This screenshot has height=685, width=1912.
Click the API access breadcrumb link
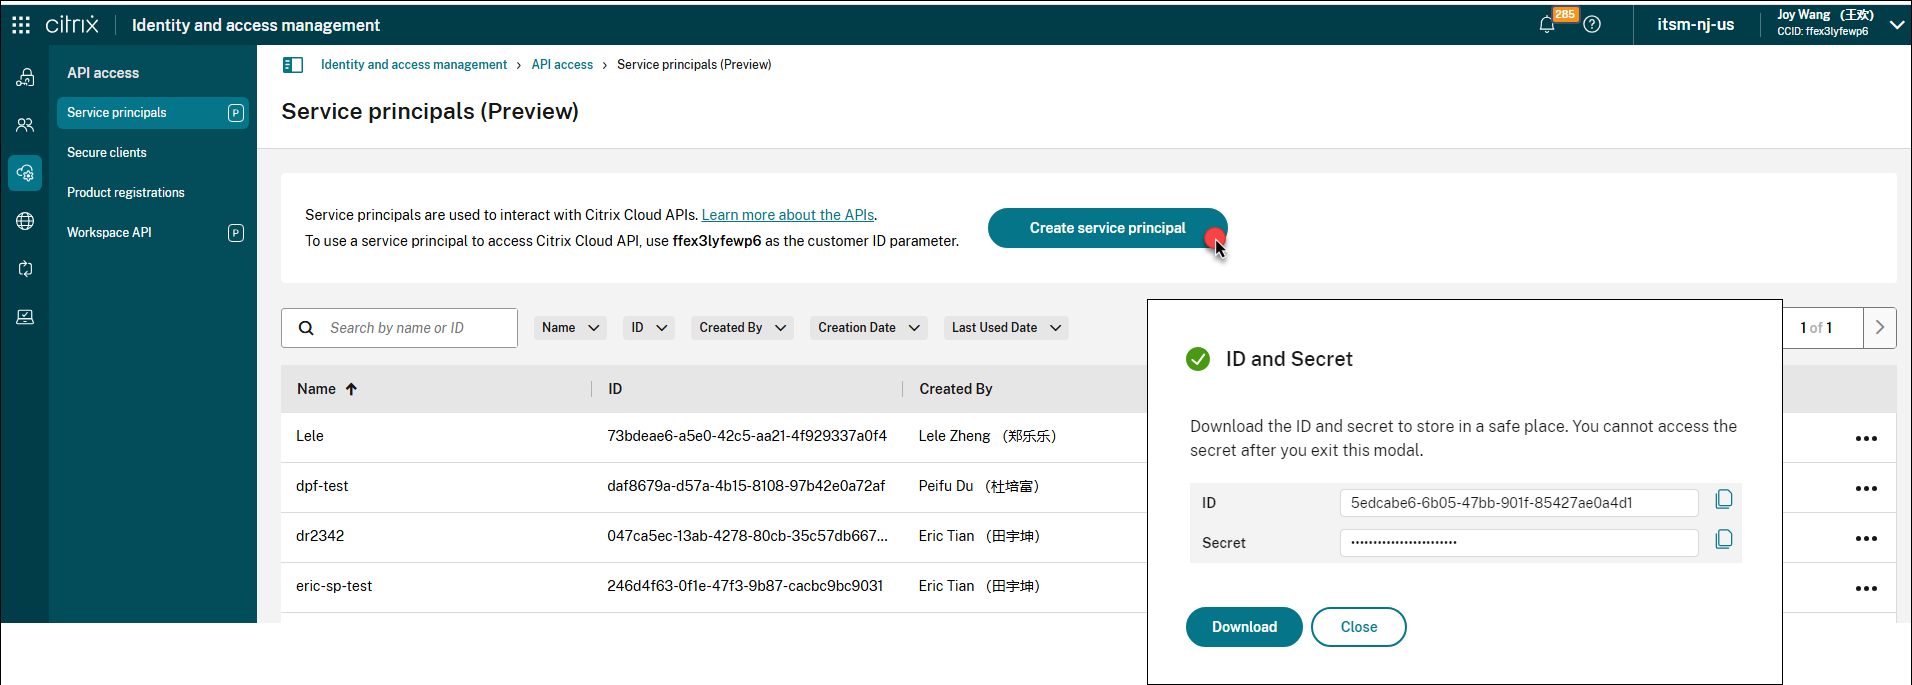[562, 65]
